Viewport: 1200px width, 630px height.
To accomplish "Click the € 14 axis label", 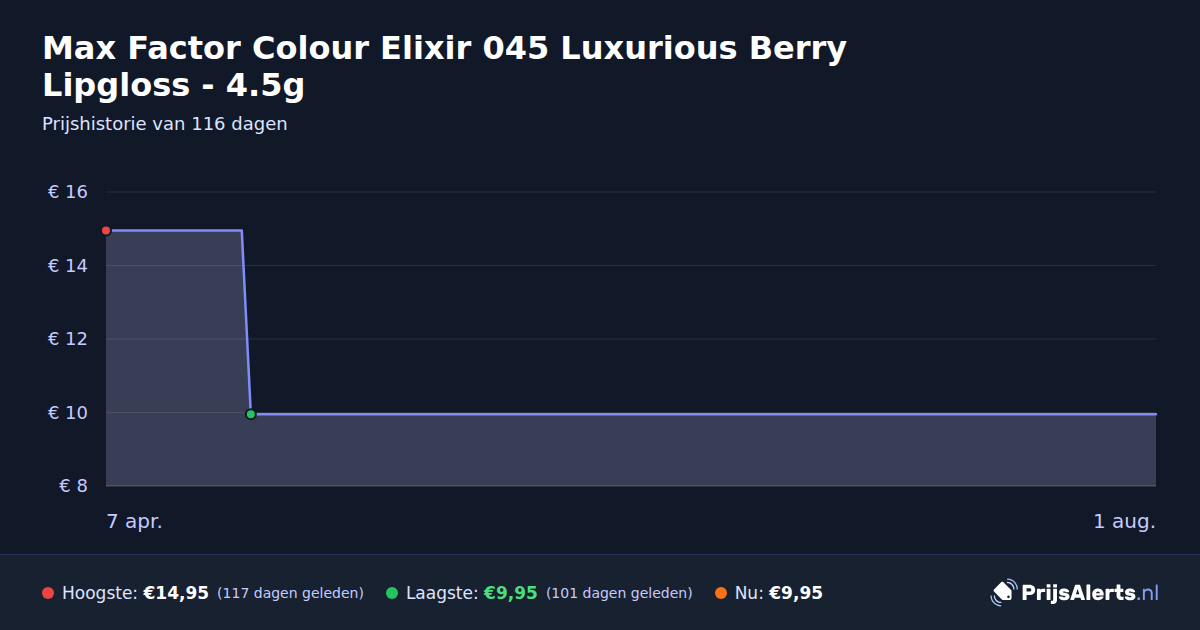I will click(68, 266).
